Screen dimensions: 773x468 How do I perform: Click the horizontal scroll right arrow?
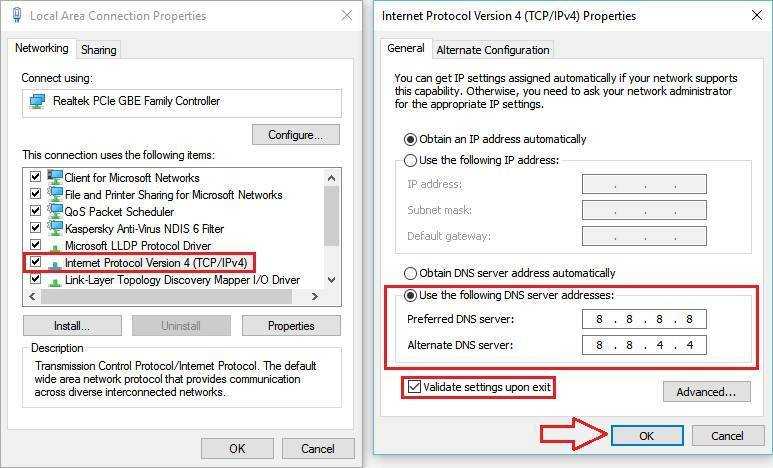point(315,296)
